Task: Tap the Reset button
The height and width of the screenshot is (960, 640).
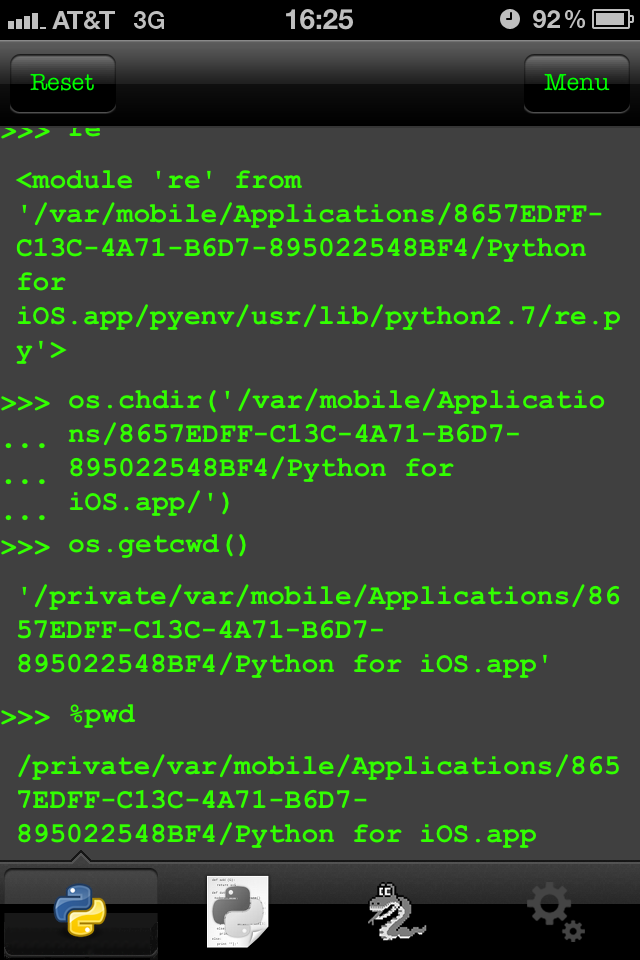Action: [x=62, y=83]
